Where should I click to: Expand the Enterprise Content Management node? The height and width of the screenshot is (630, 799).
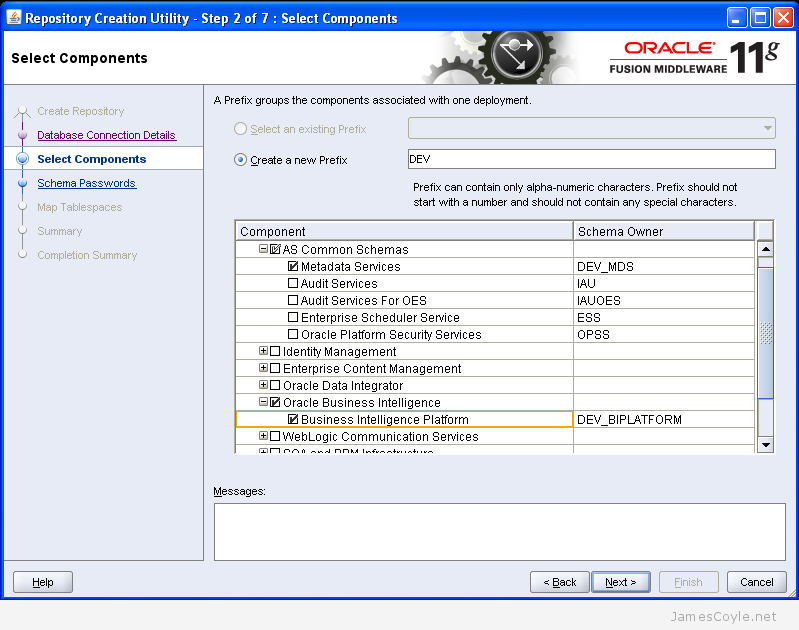click(x=263, y=368)
